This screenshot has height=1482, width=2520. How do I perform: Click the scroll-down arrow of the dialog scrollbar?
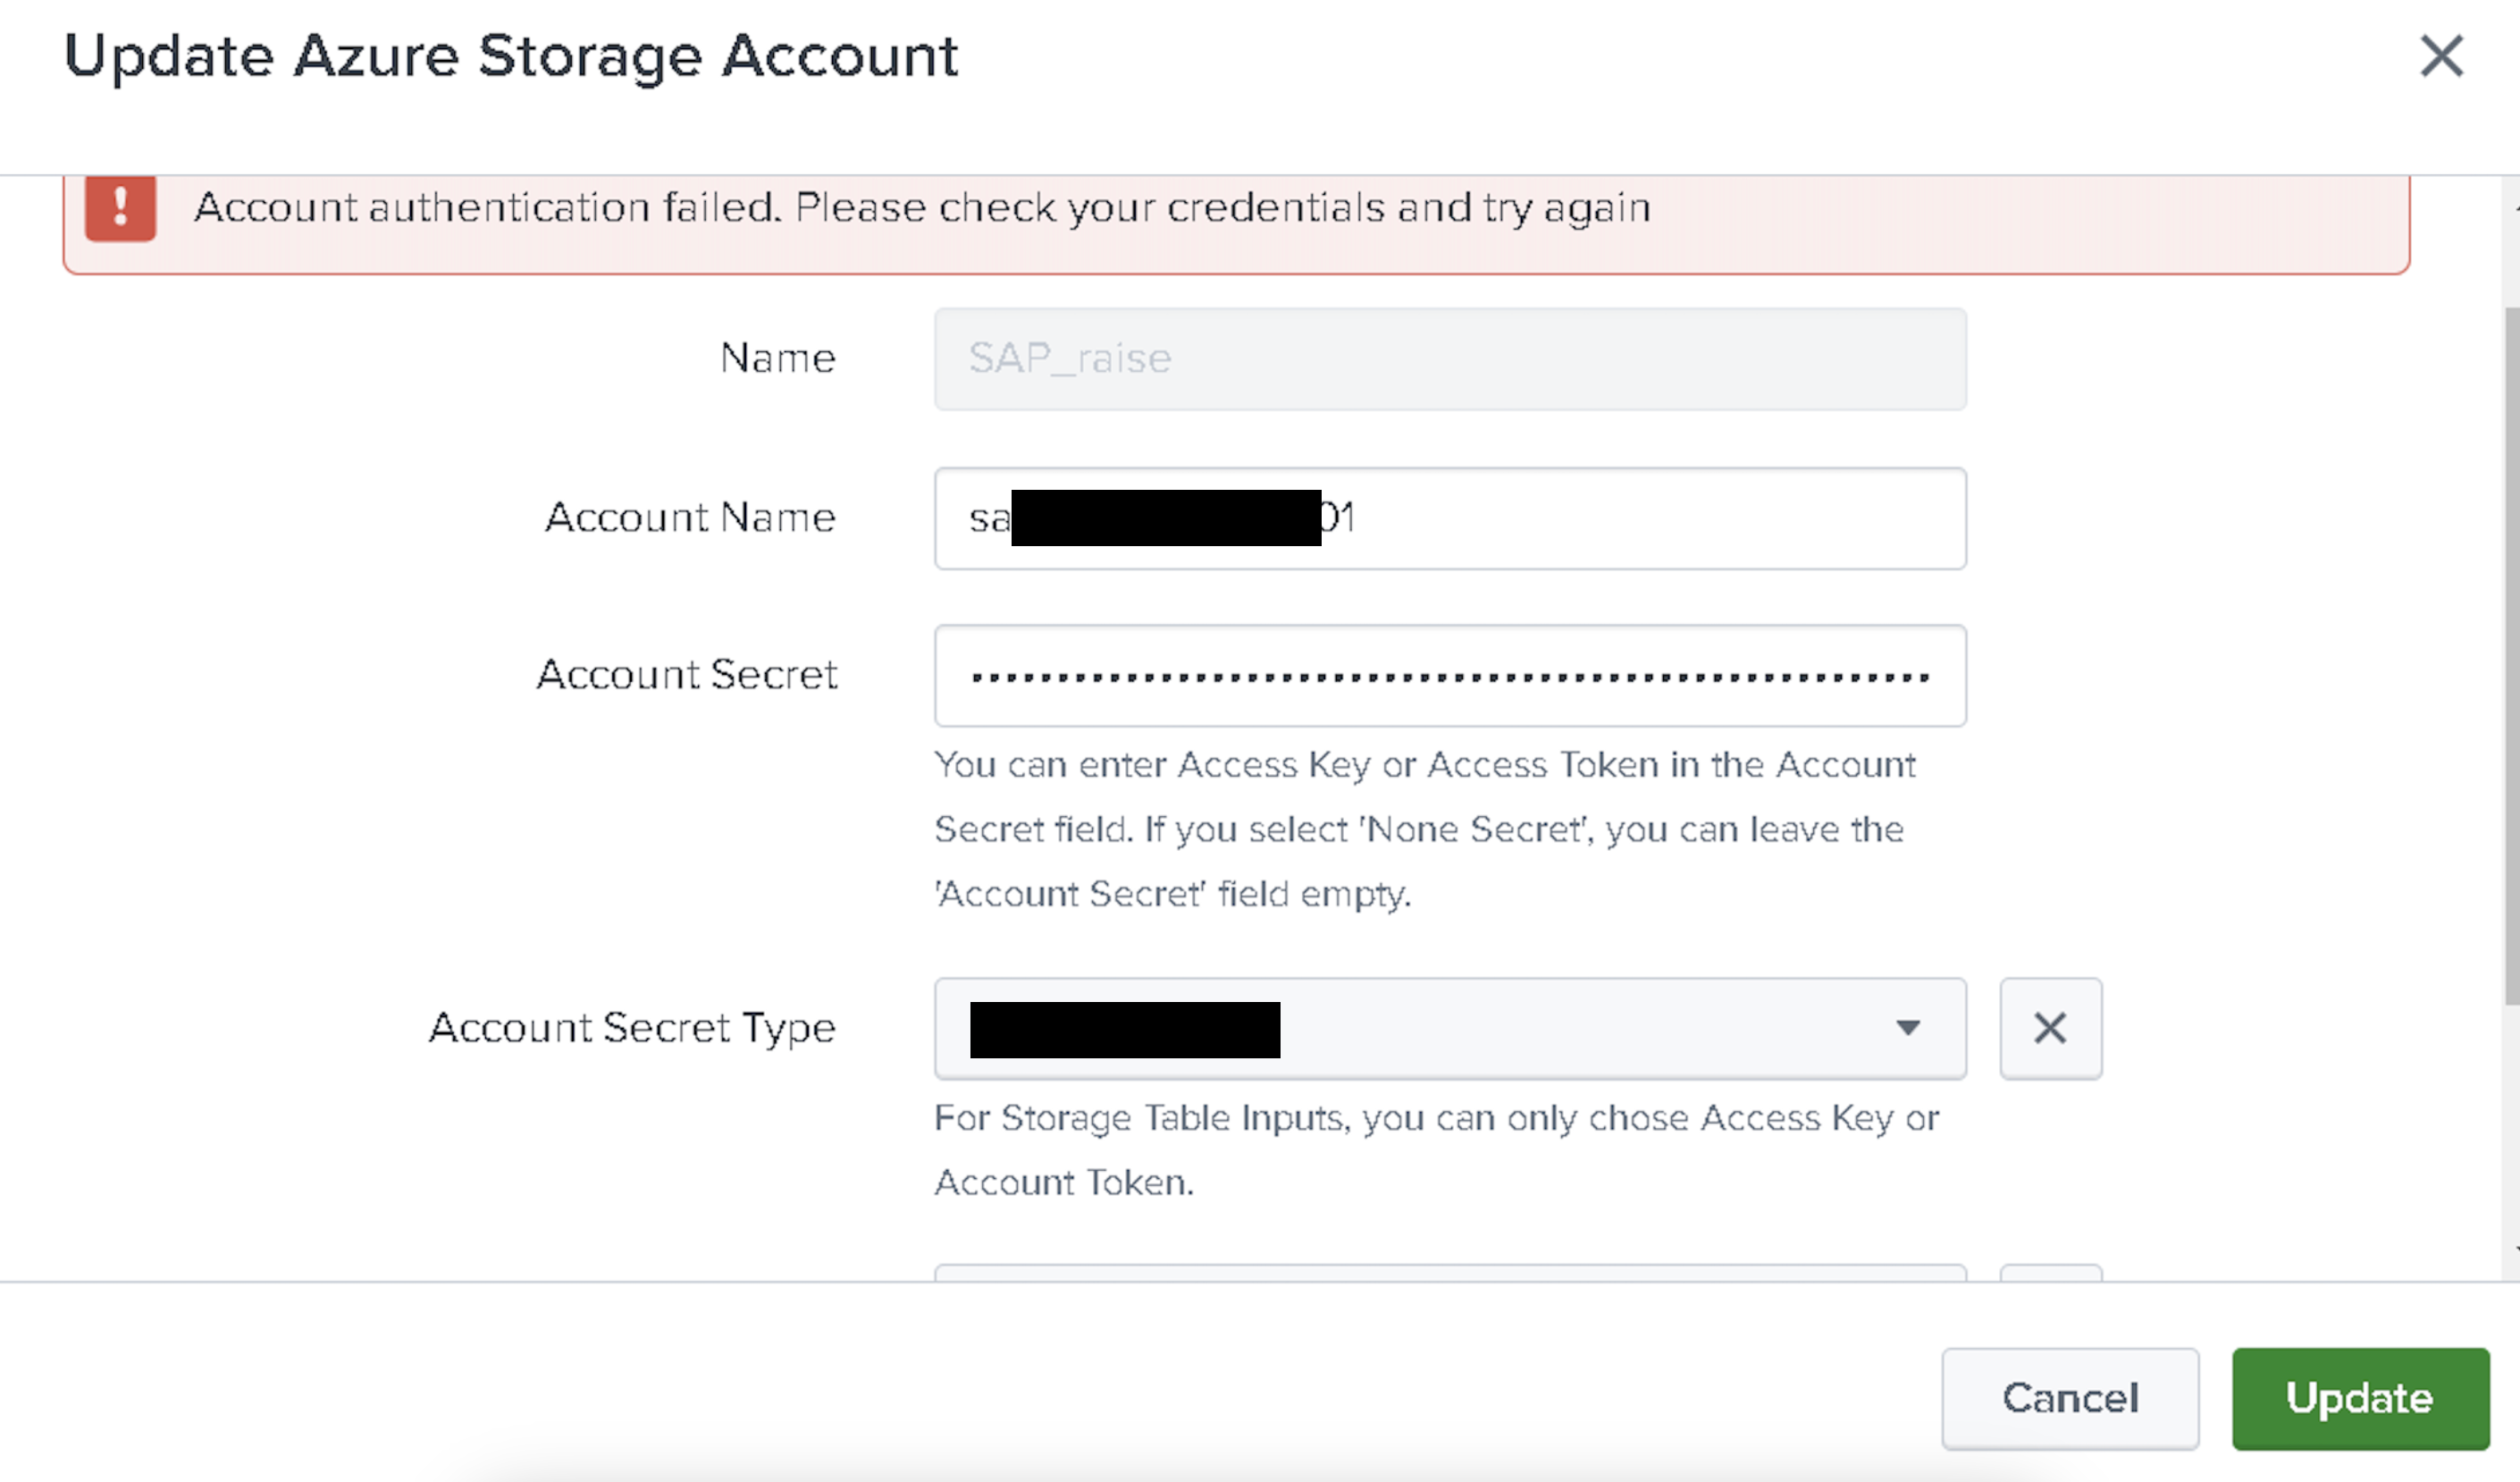pyautogui.click(x=2515, y=1250)
